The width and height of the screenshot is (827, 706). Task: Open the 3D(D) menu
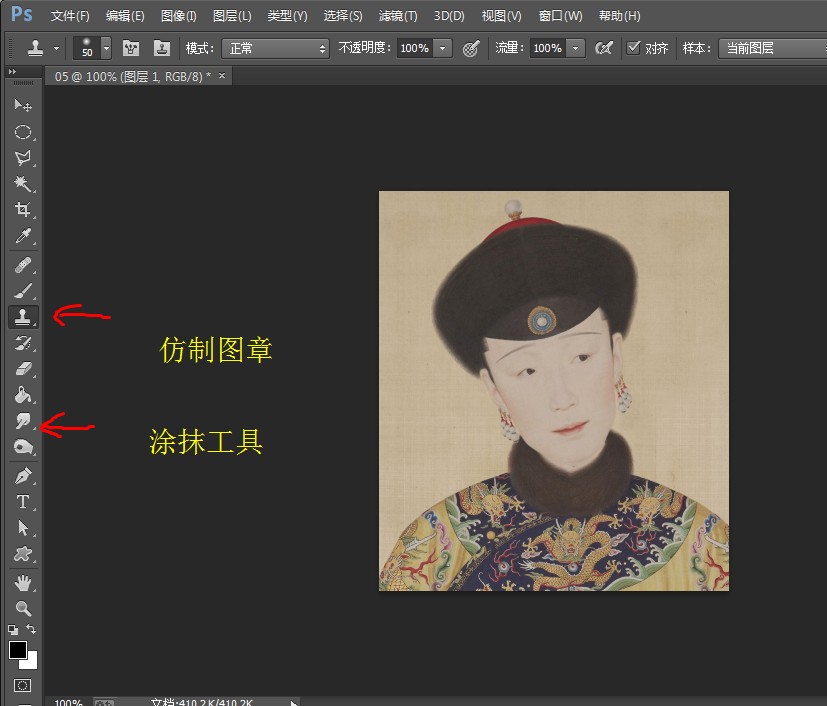coord(449,16)
